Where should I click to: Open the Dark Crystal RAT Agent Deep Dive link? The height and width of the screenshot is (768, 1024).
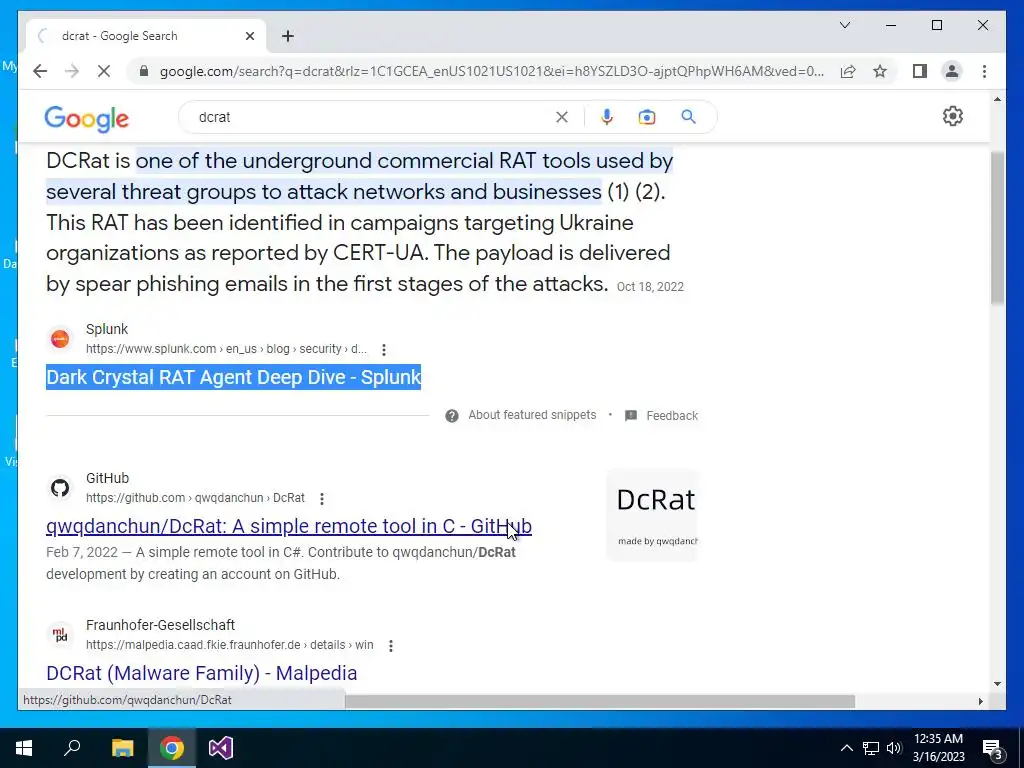233,377
